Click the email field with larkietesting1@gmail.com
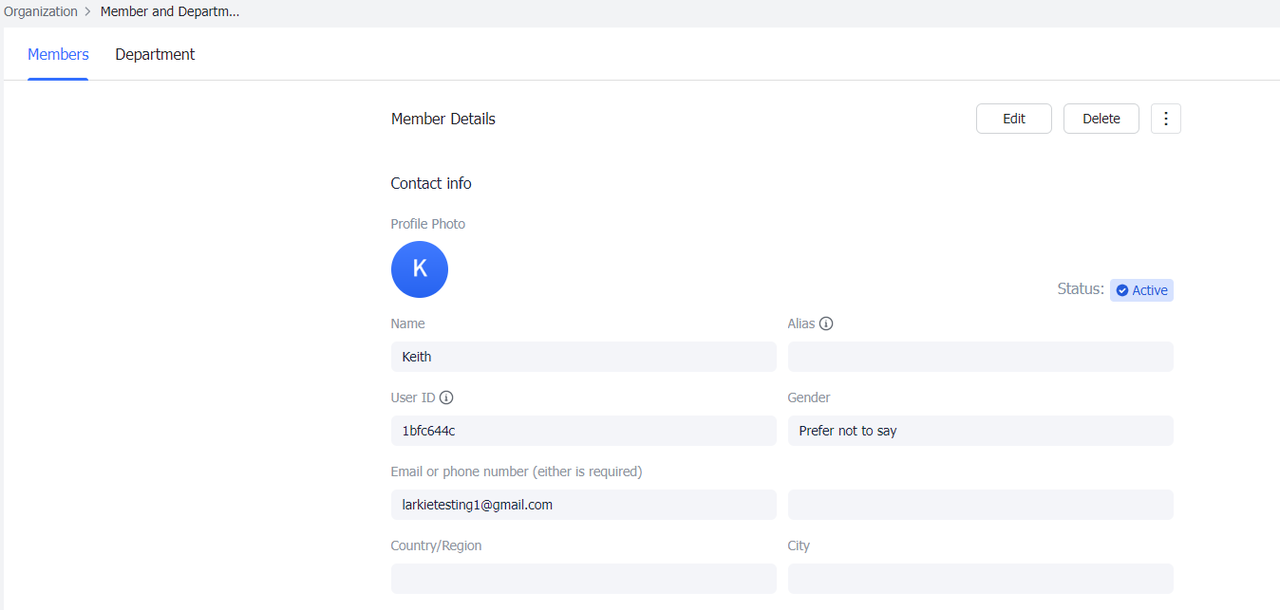The height and width of the screenshot is (610, 1280). point(583,505)
